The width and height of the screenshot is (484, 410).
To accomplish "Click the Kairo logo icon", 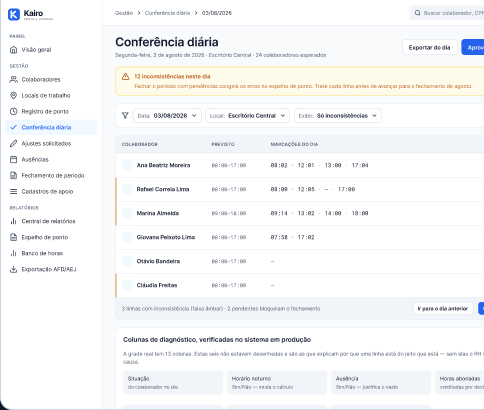I will [14, 15].
